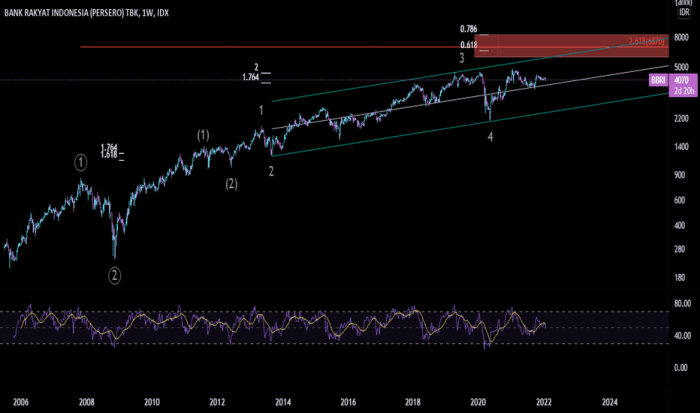Click the 2d 20h bar countdown label
700x413 pixels.
[x=684, y=91]
